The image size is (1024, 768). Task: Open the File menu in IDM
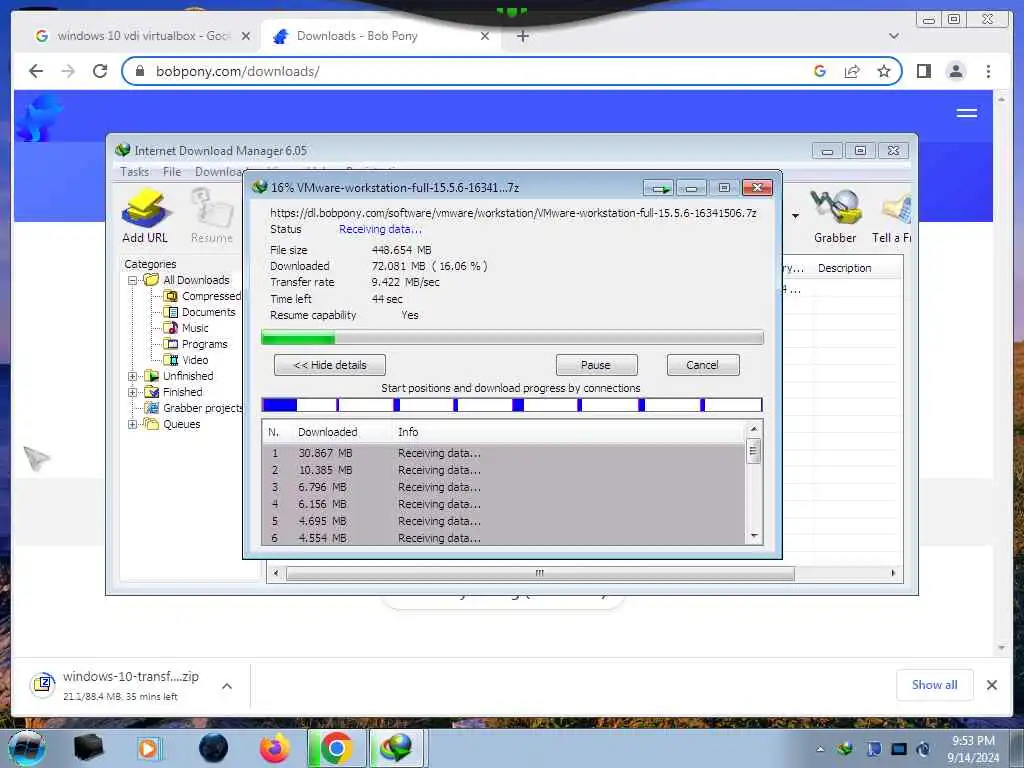point(172,172)
